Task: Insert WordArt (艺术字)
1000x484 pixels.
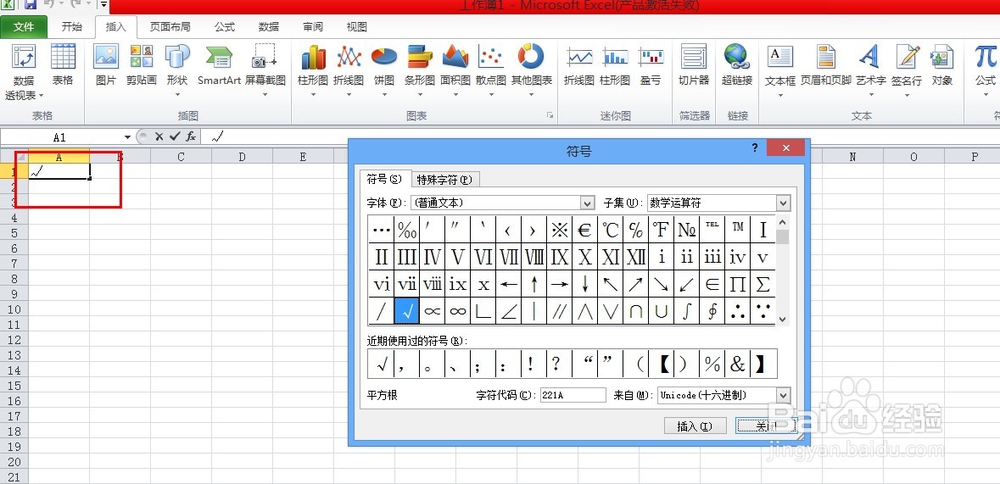Action: [871, 70]
